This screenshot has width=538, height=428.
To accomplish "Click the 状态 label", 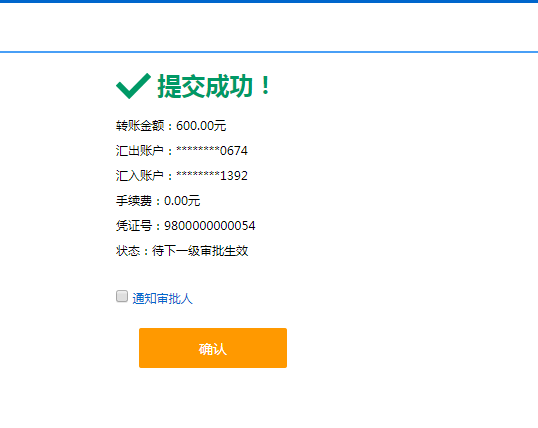I will pos(128,251).
